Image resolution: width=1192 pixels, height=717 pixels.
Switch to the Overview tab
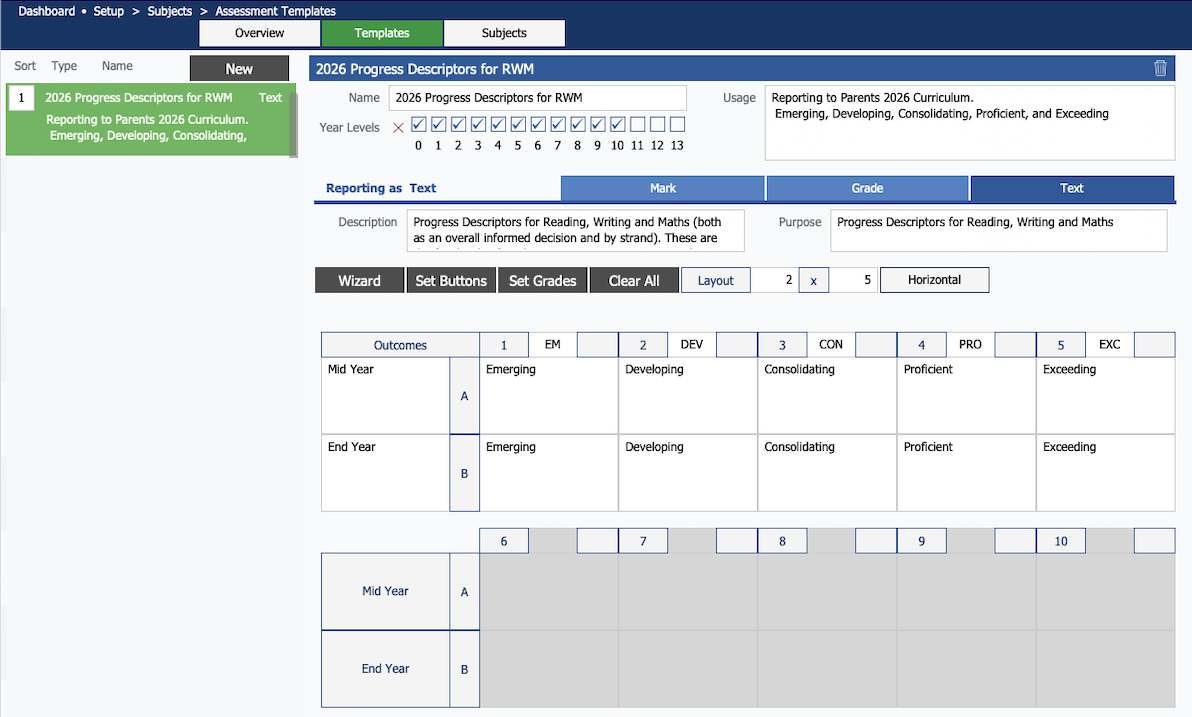pyautogui.click(x=260, y=33)
